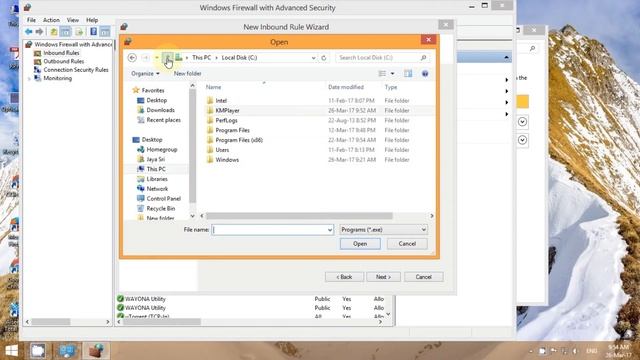
Task: Click Favorites in the navigation pane
Action: (153, 90)
